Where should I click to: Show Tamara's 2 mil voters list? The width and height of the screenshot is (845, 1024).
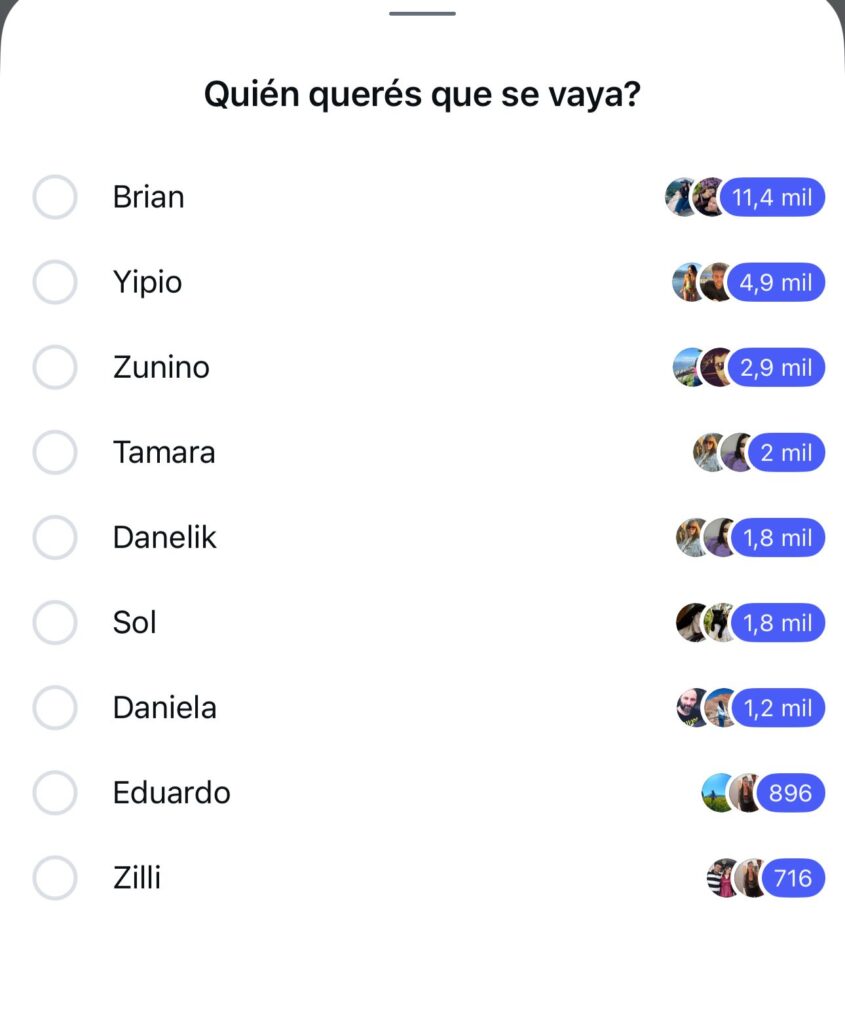pos(786,453)
